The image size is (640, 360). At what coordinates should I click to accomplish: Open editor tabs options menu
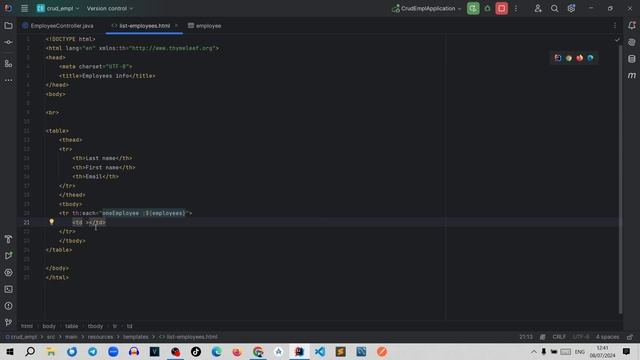coord(615,26)
